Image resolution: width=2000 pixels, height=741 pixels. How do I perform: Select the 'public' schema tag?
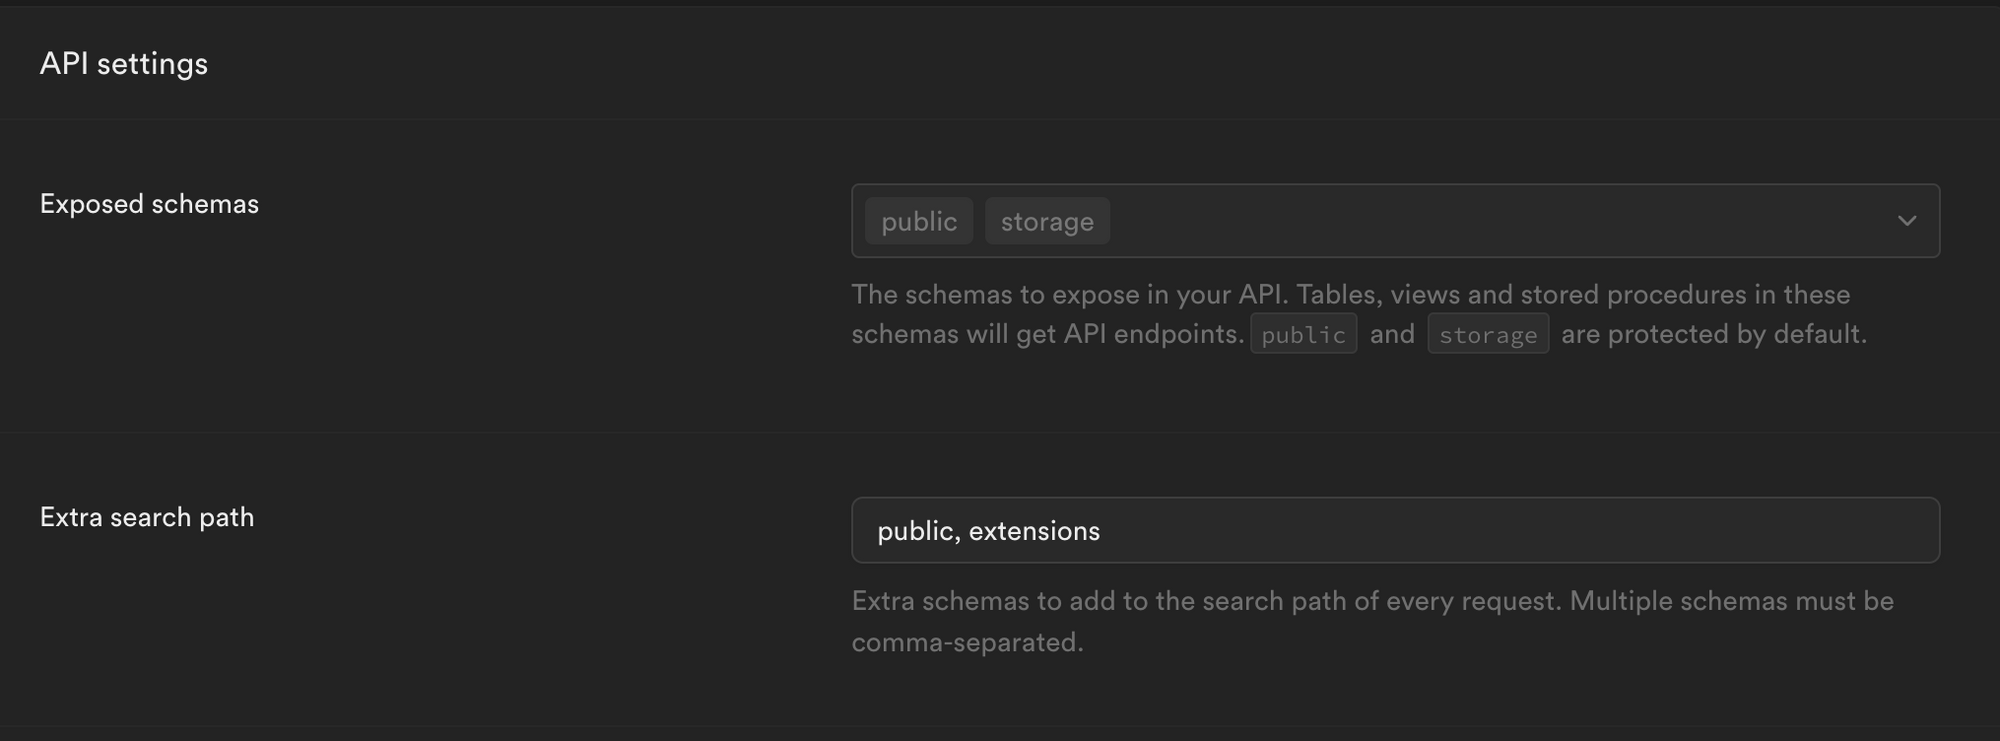pyautogui.click(x=919, y=221)
